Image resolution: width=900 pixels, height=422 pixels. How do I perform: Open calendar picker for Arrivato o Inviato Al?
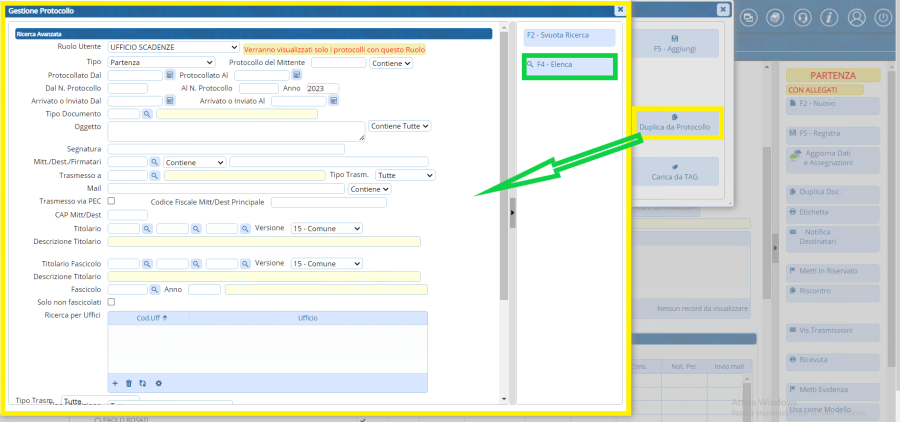[x=333, y=101]
